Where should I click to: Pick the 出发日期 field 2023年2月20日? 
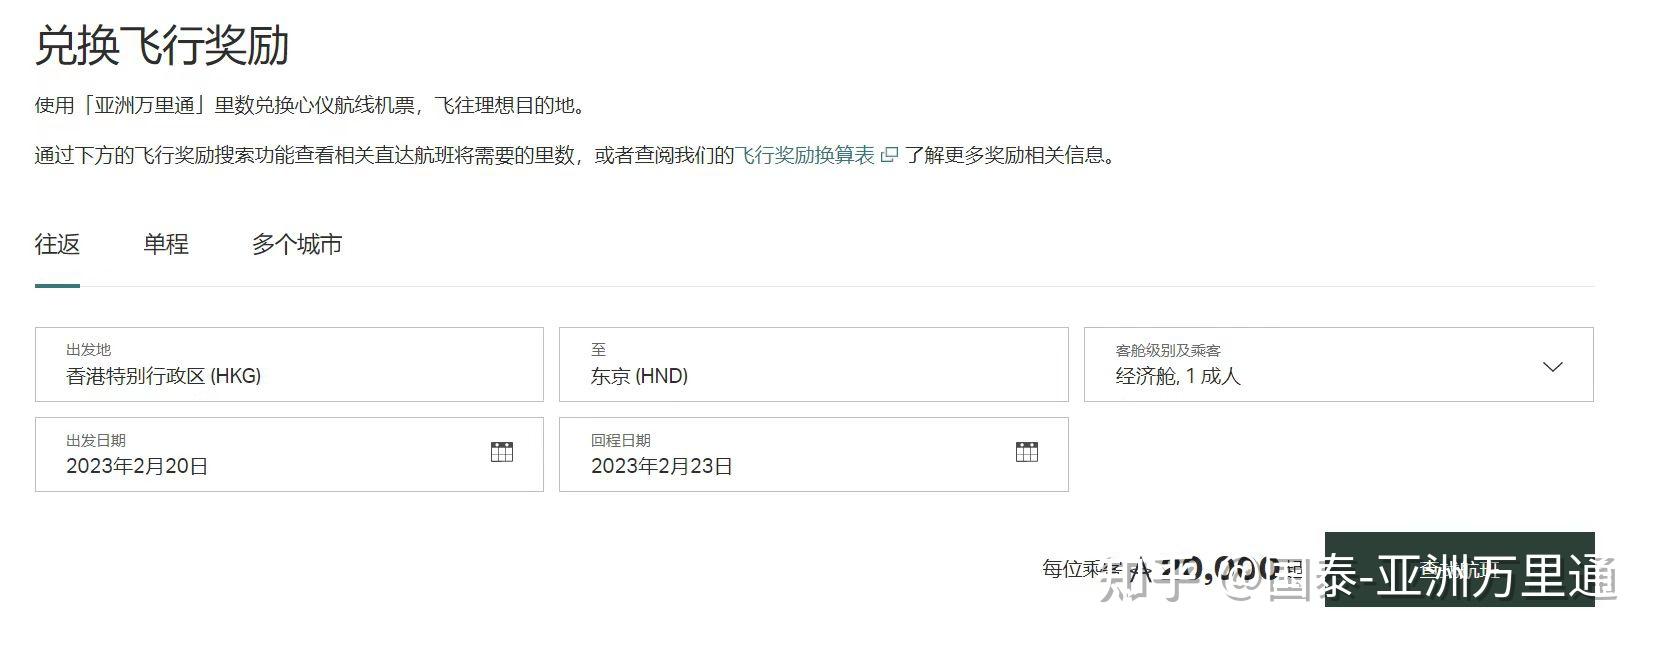pos(260,455)
